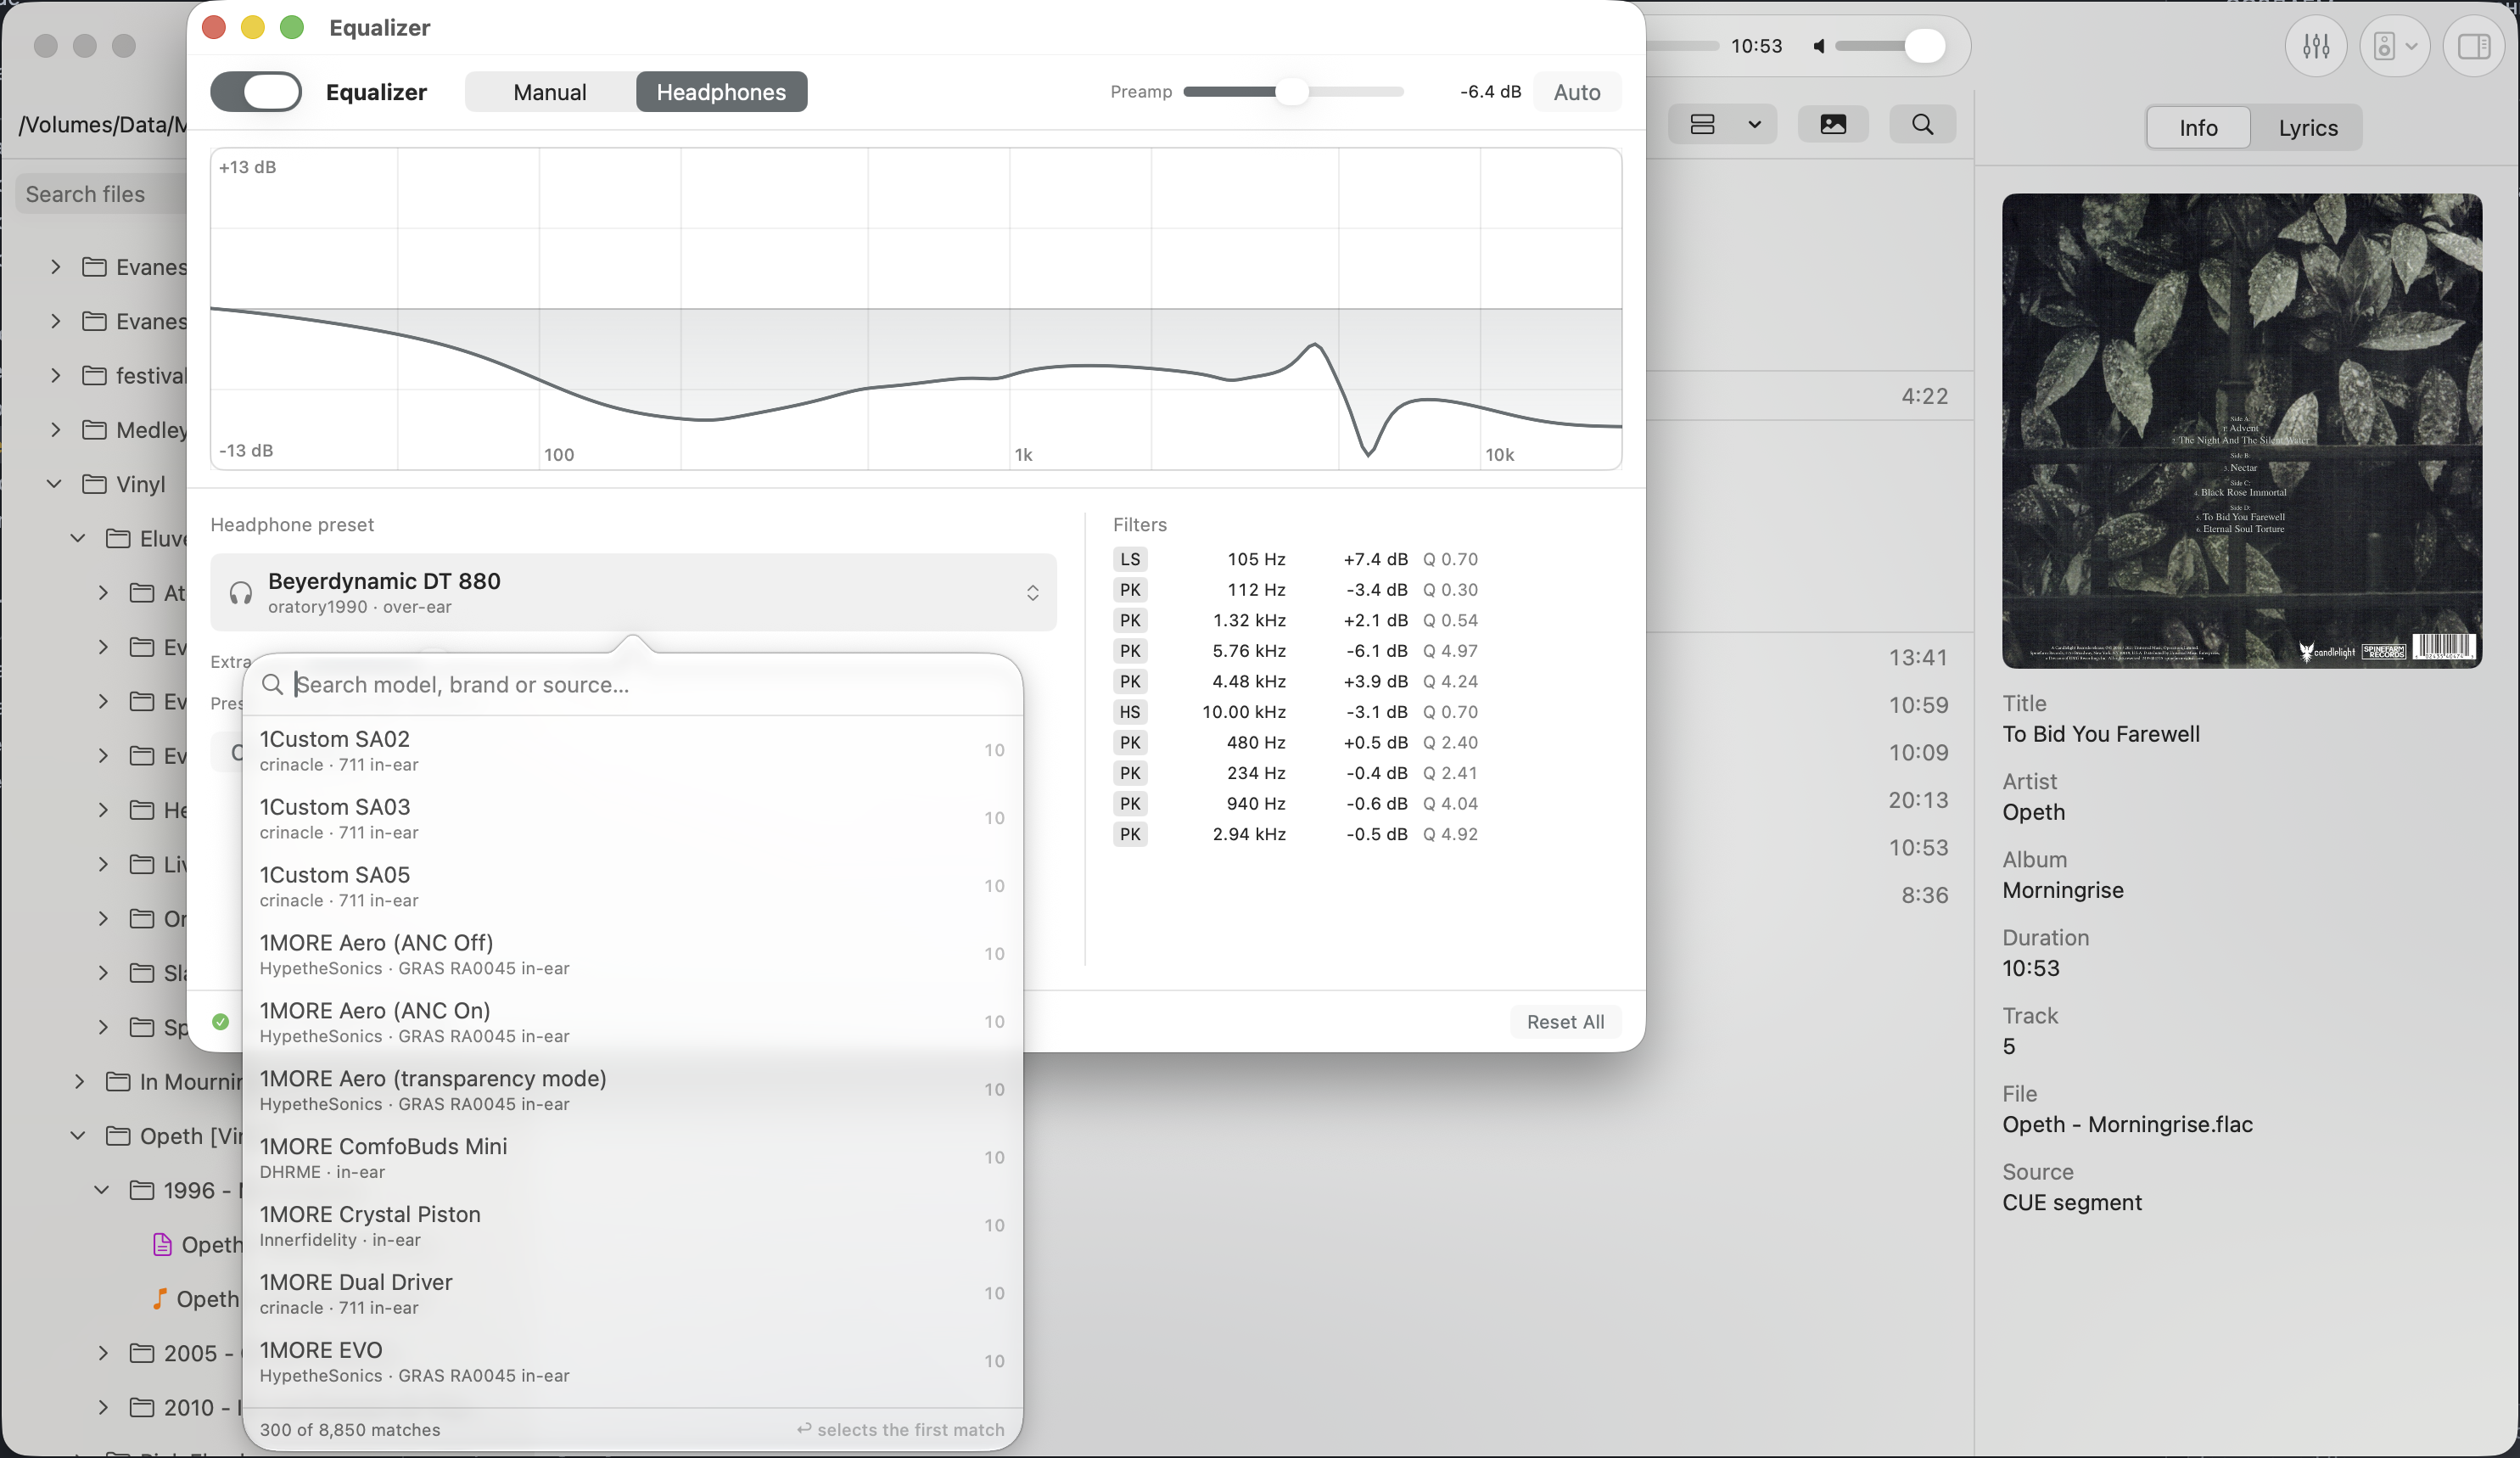This screenshot has height=1458, width=2520.
Task: Select 1MORE Aero (ANC On) preset
Action: [632, 1021]
